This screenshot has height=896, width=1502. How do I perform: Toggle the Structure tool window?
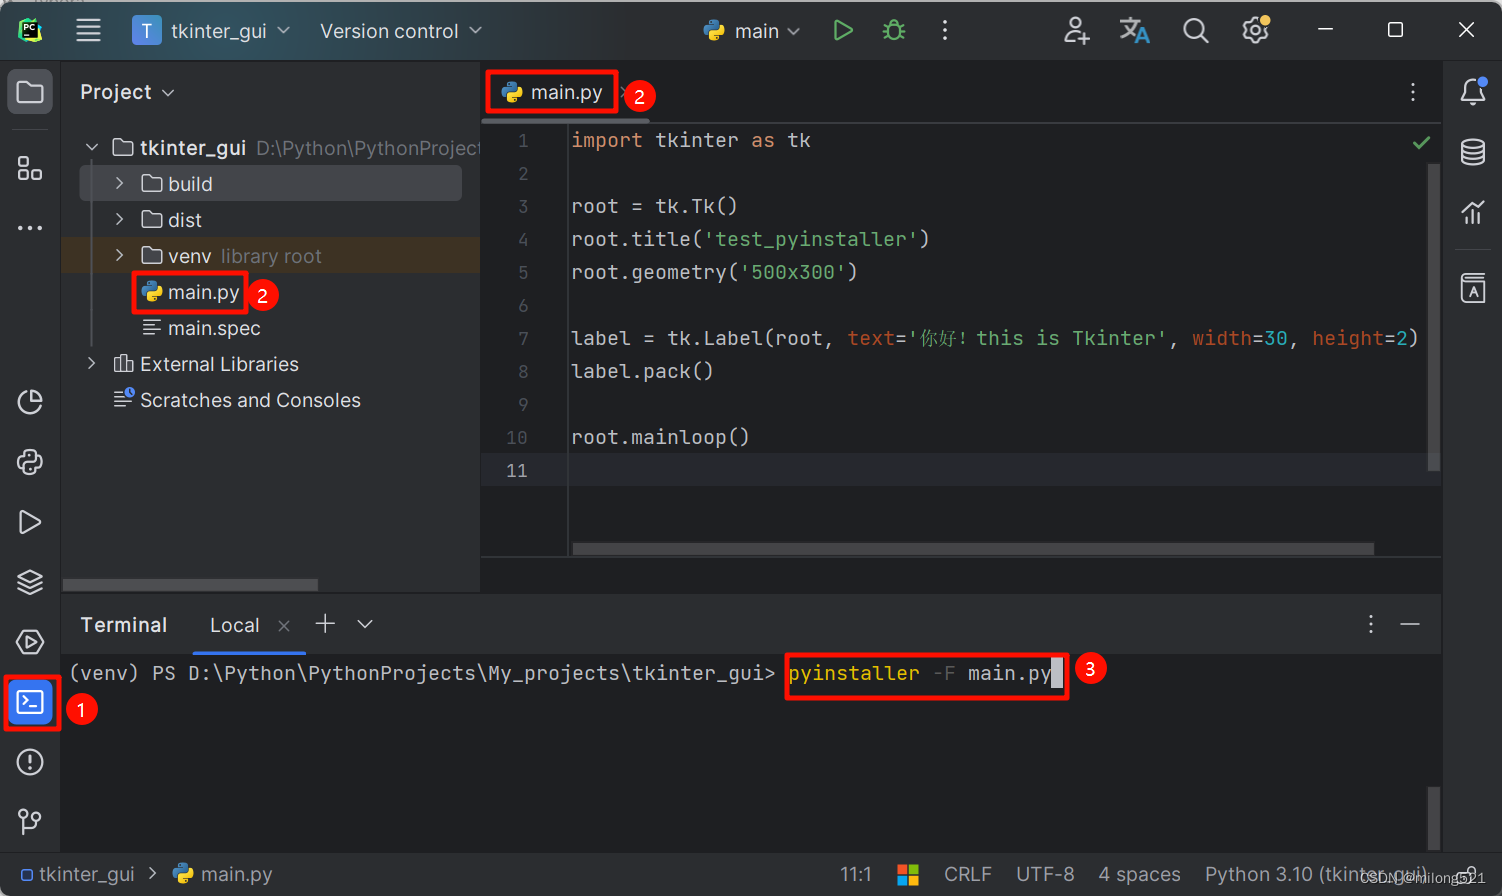30,168
